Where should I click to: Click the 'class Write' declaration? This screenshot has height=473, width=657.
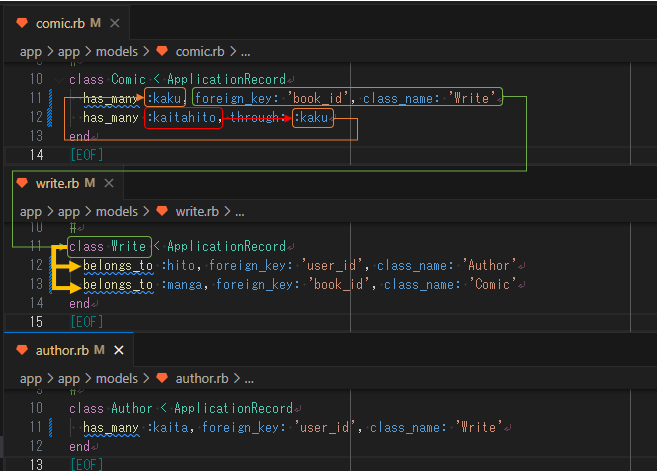pos(107,246)
